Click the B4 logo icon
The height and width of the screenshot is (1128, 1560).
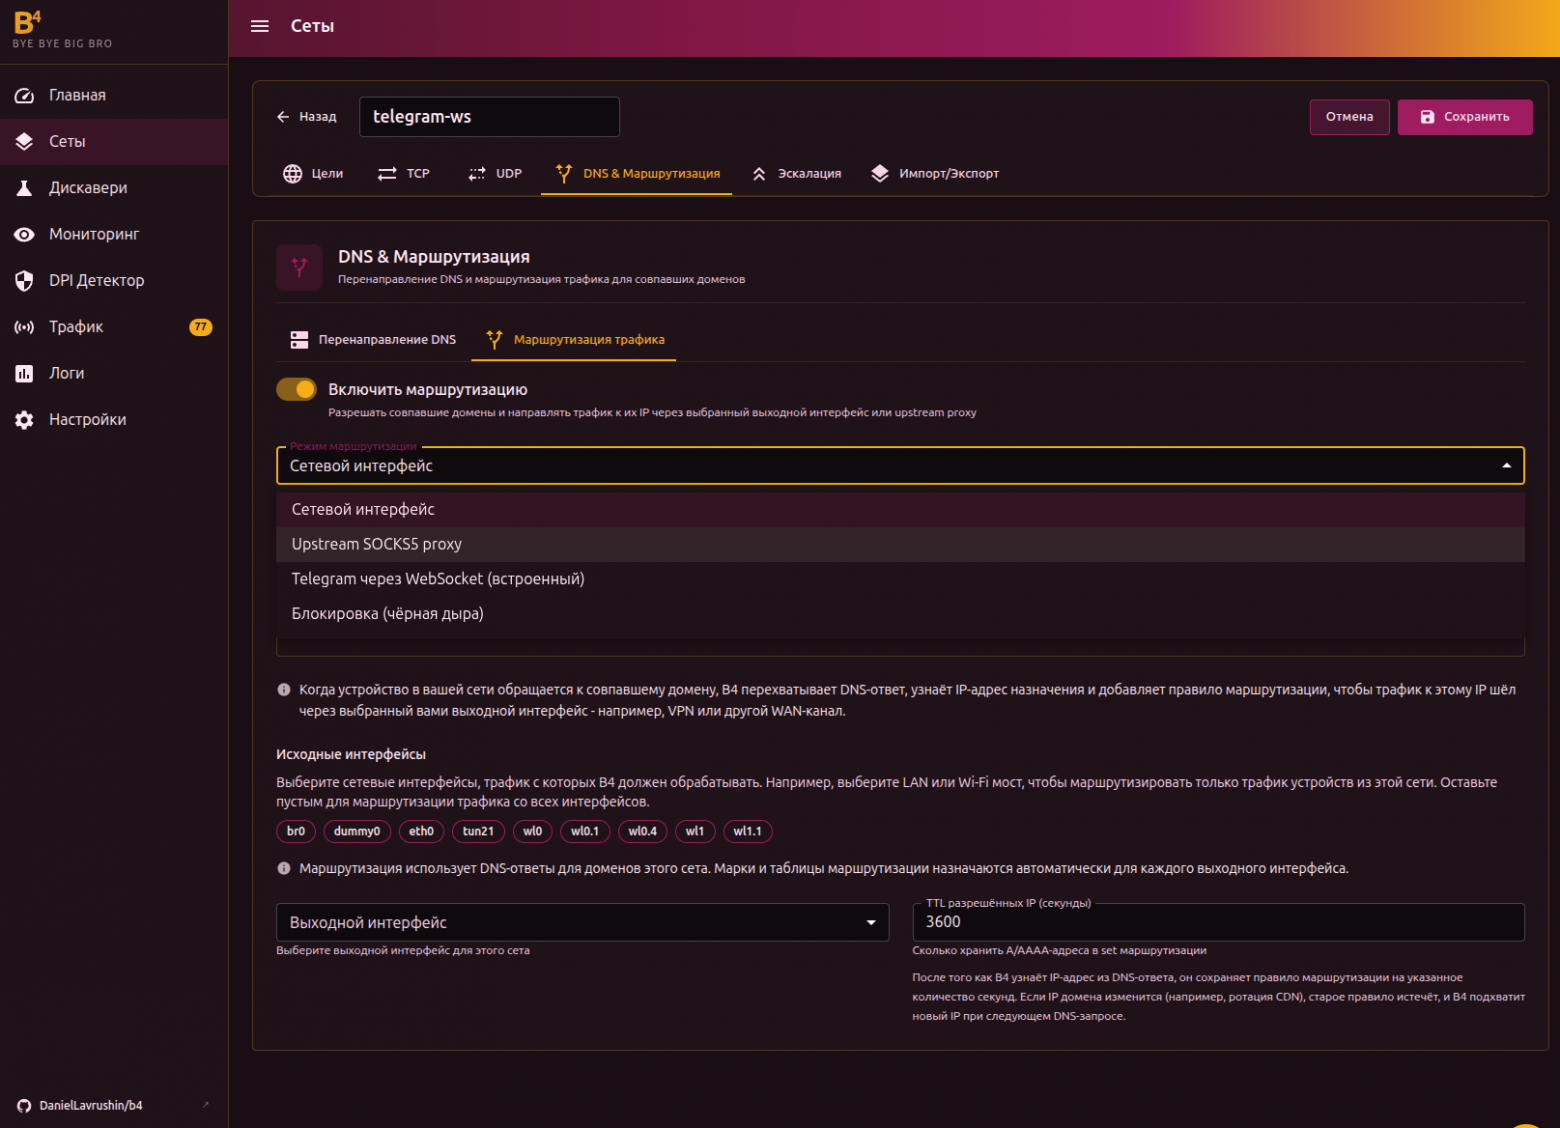27,21
